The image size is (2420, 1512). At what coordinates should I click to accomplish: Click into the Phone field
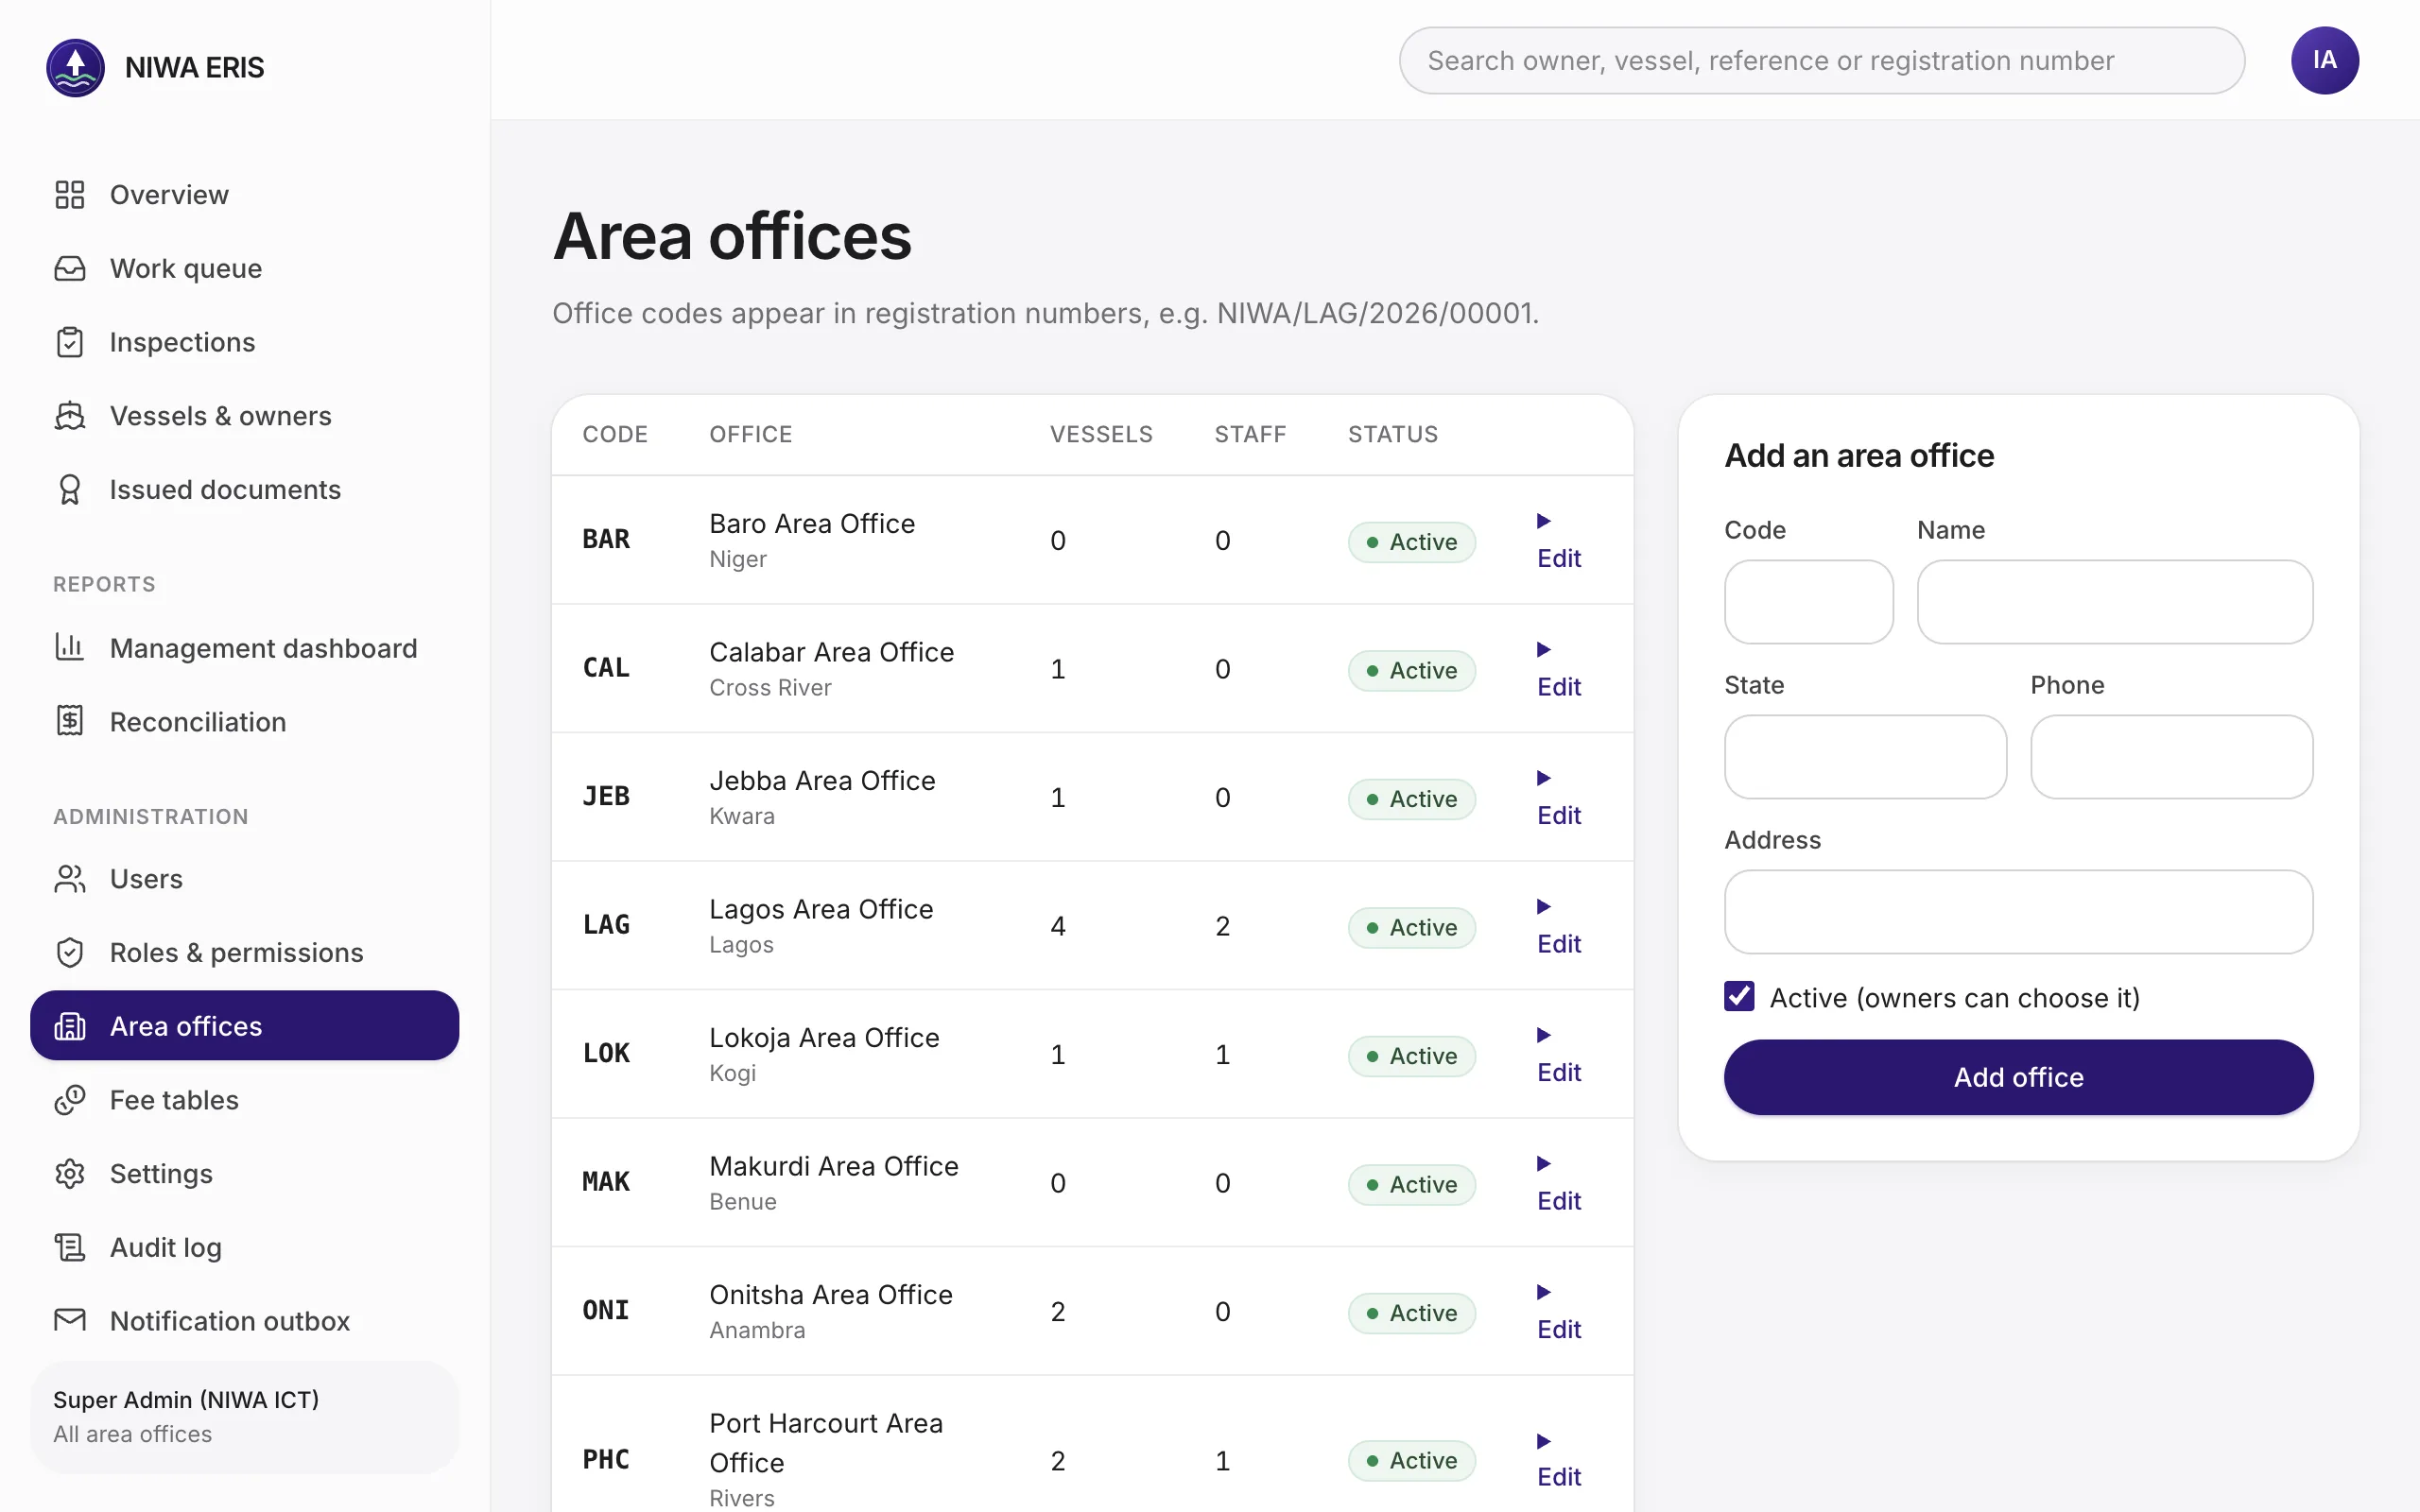pos(2171,757)
